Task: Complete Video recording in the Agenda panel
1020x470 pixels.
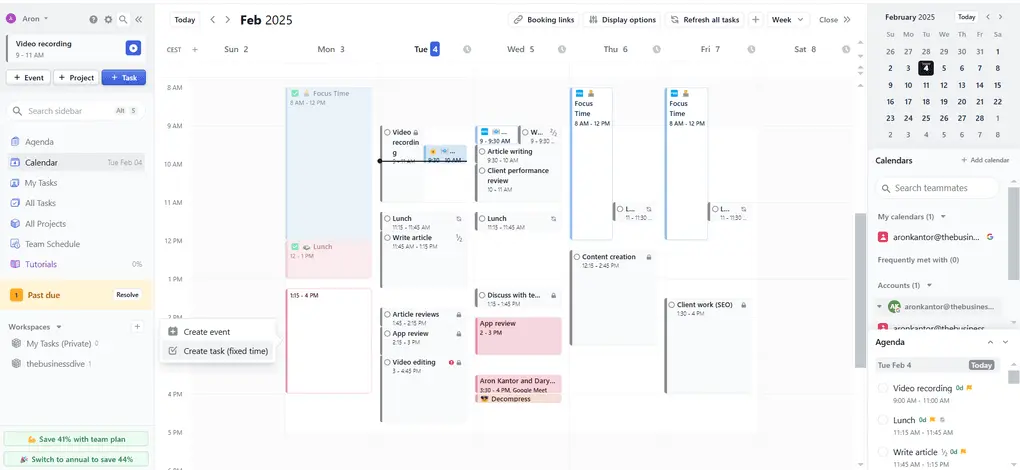Action: pos(883,388)
